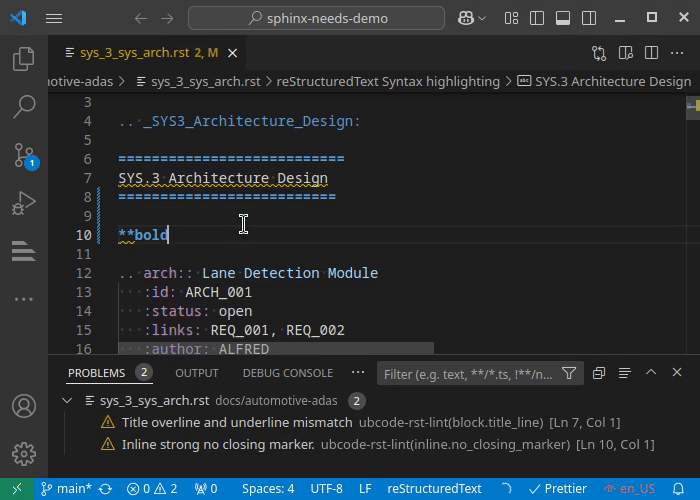Click the filter icon in Problems panel

click(x=569, y=373)
